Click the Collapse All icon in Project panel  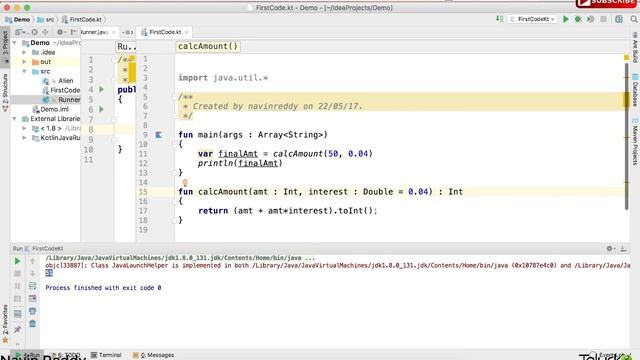45,32
